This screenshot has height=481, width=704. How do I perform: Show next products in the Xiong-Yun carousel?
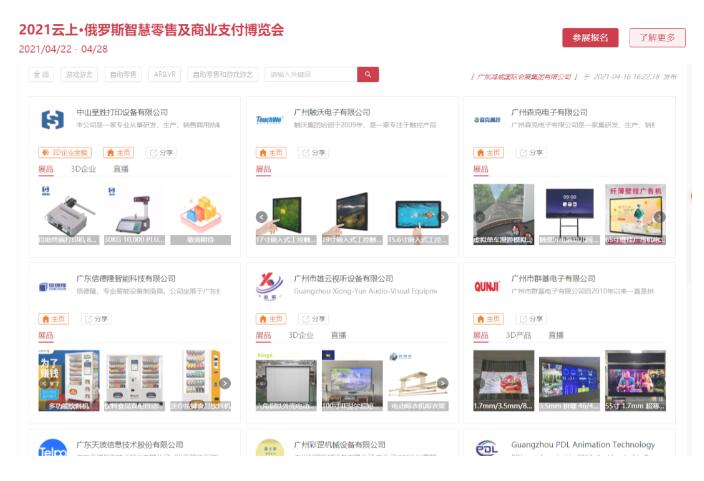(443, 383)
